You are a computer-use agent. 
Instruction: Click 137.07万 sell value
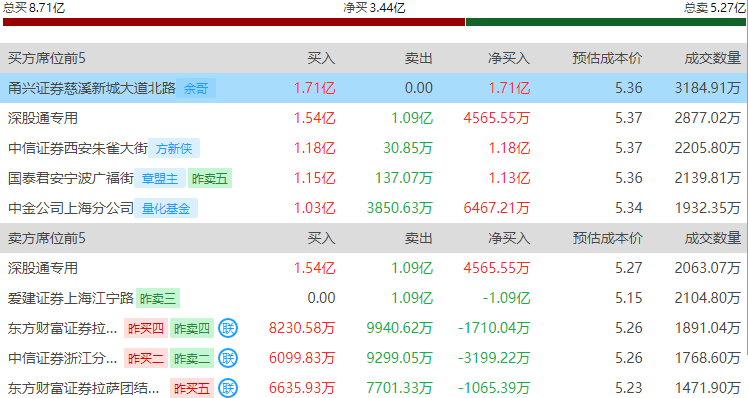tap(404, 178)
